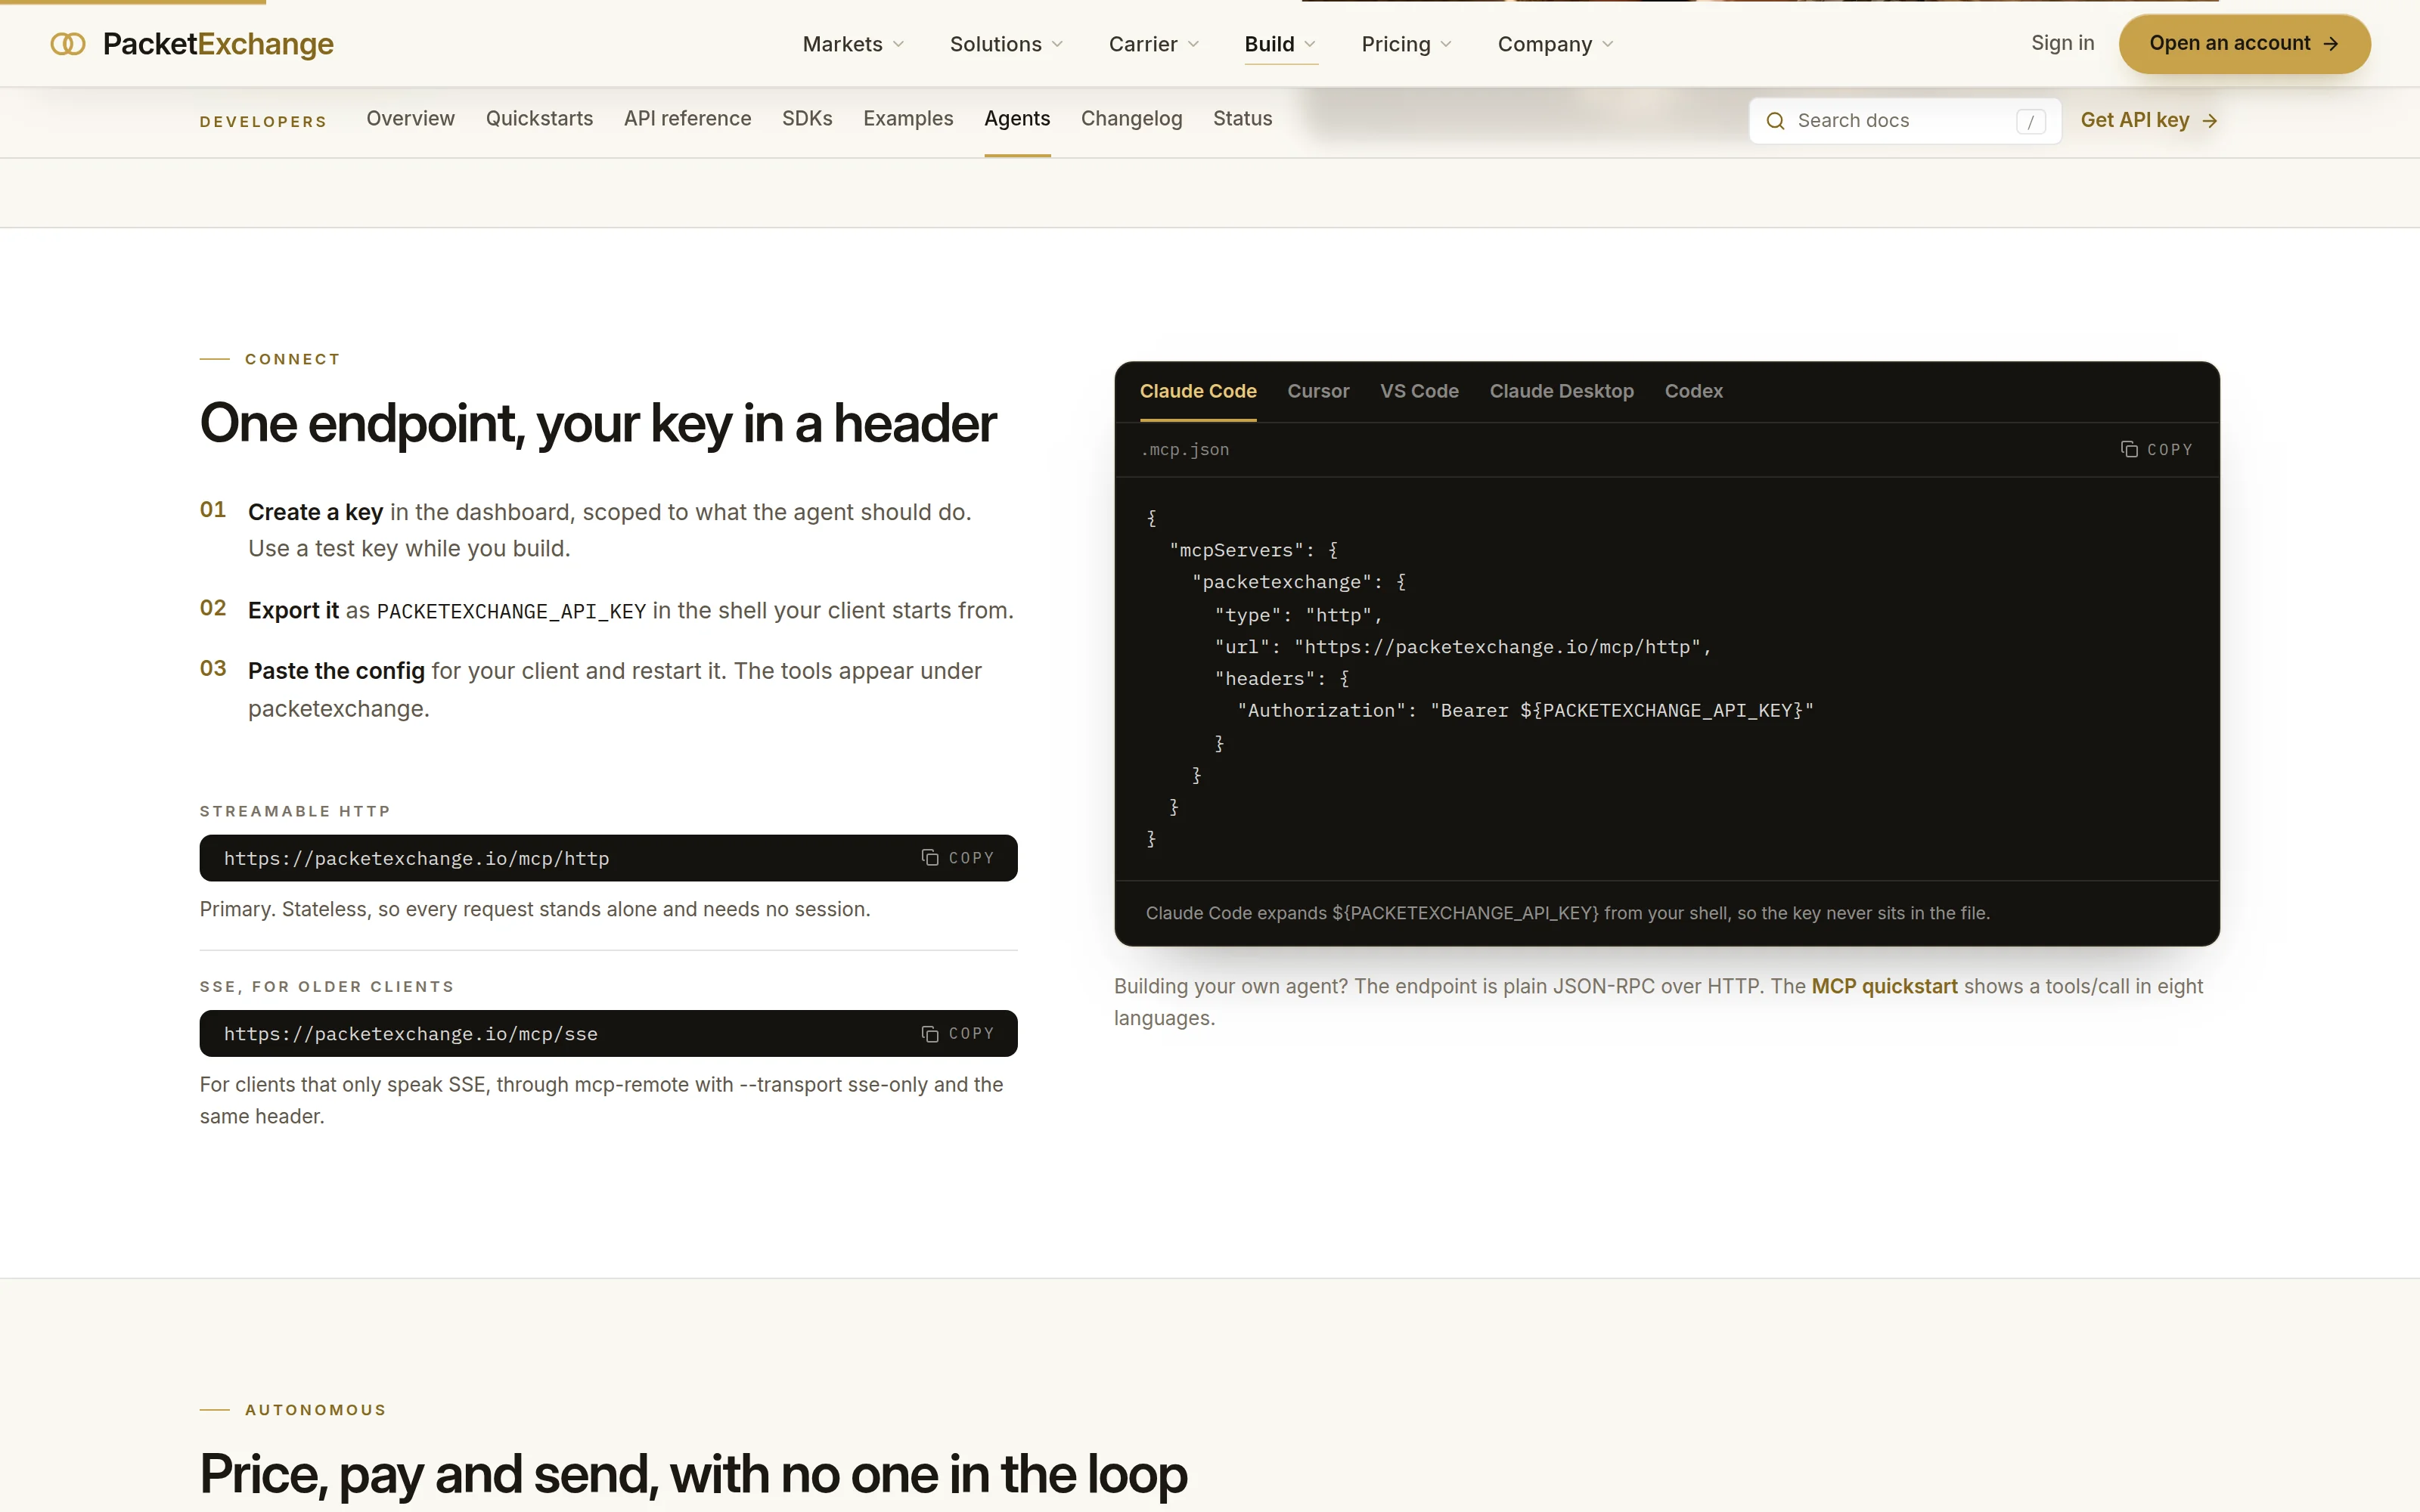The height and width of the screenshot is (1512, 2420).
Task: Copy the SSE endpoint URL
Action: pos(957,1033)
